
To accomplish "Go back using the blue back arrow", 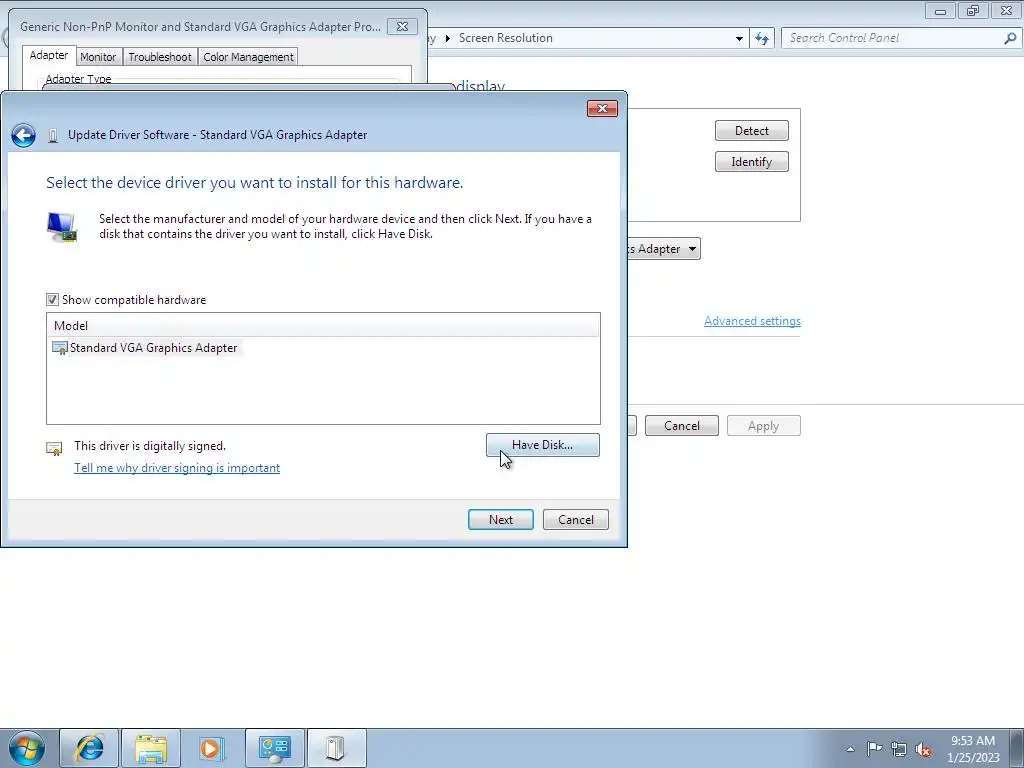I will [x=24, y=135].
